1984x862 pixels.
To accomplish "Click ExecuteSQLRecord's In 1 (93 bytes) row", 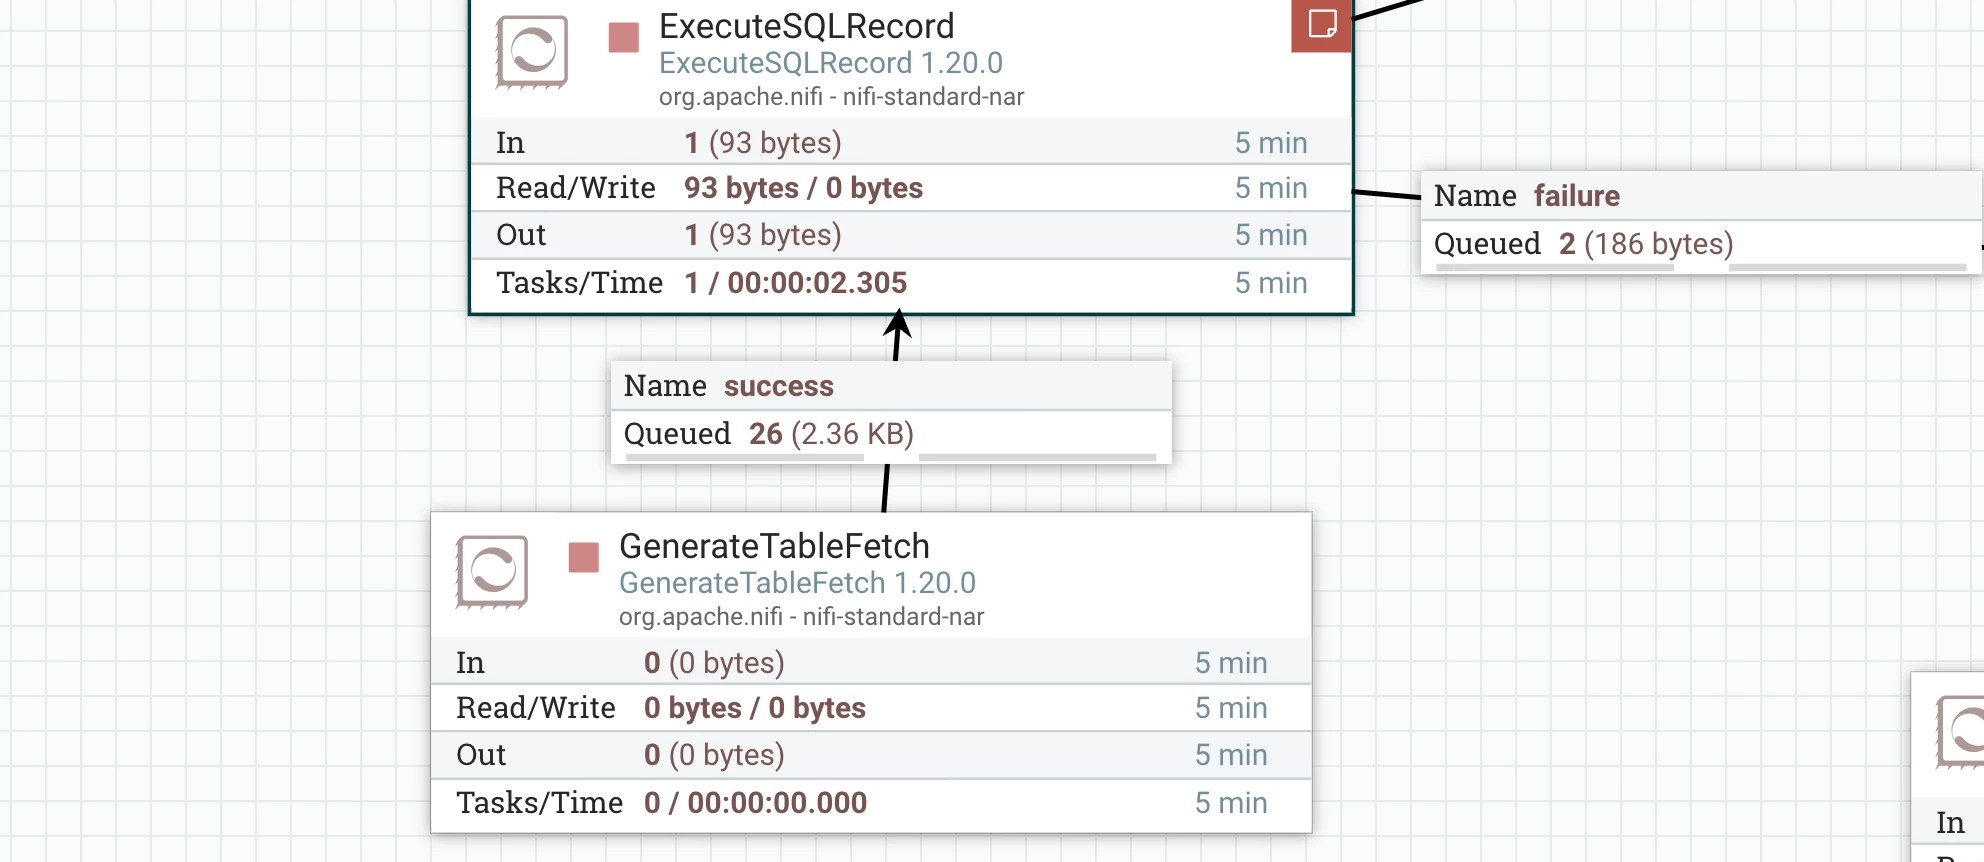I will tap(911, 142).
